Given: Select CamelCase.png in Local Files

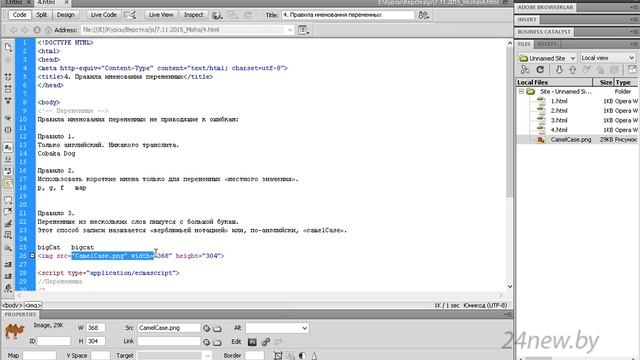Looking at the screenshot, I should pos(571,140).
